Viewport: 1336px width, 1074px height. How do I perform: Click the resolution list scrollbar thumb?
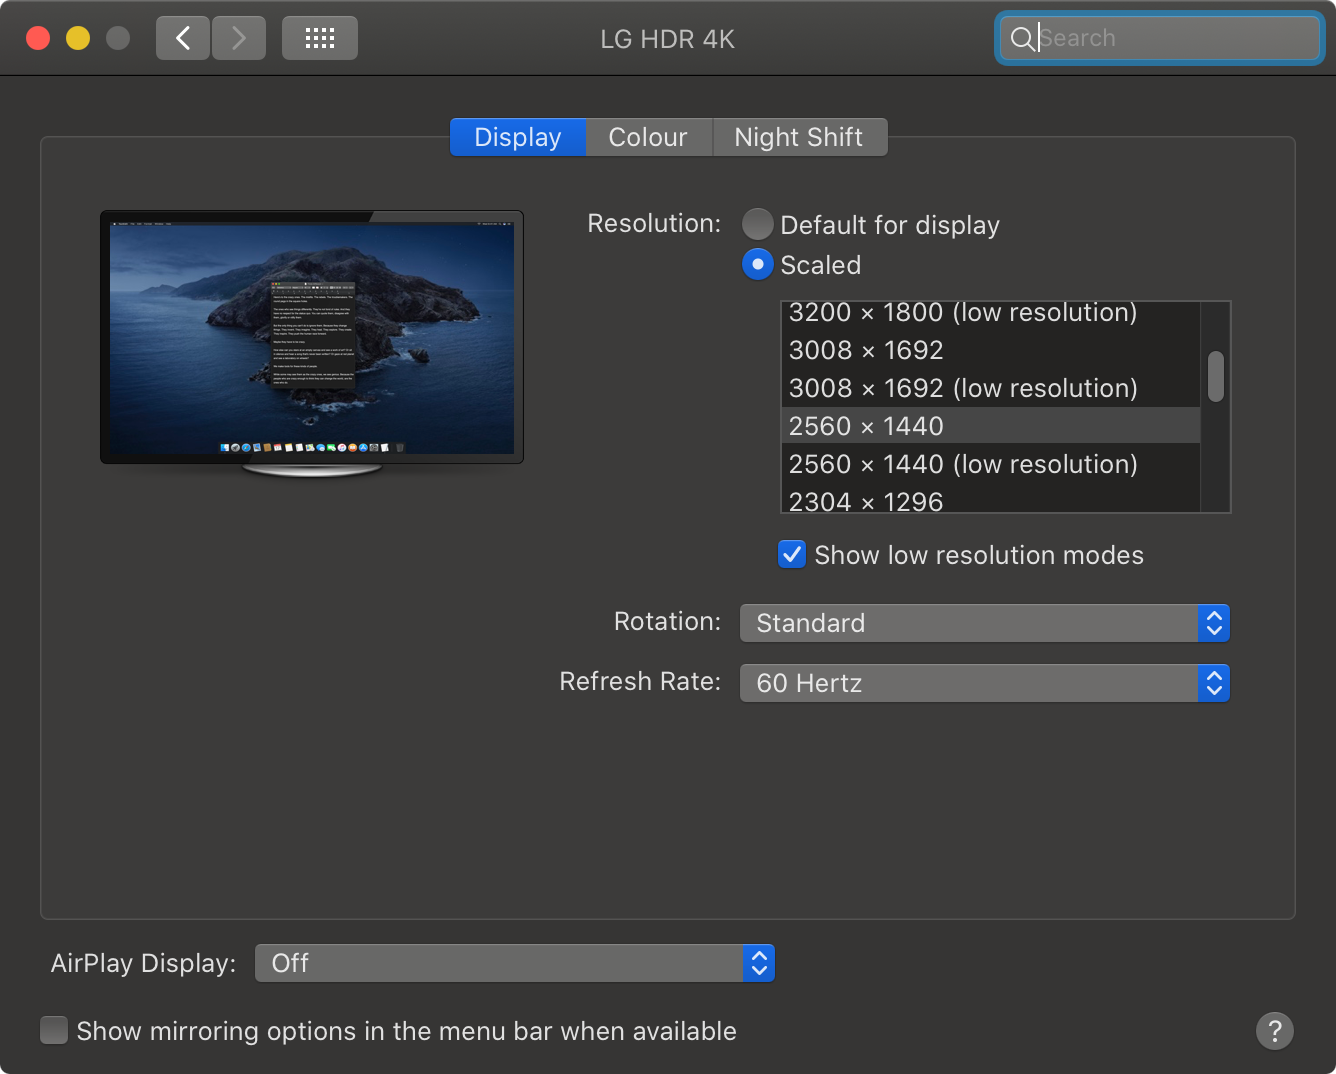(1216, 376)
